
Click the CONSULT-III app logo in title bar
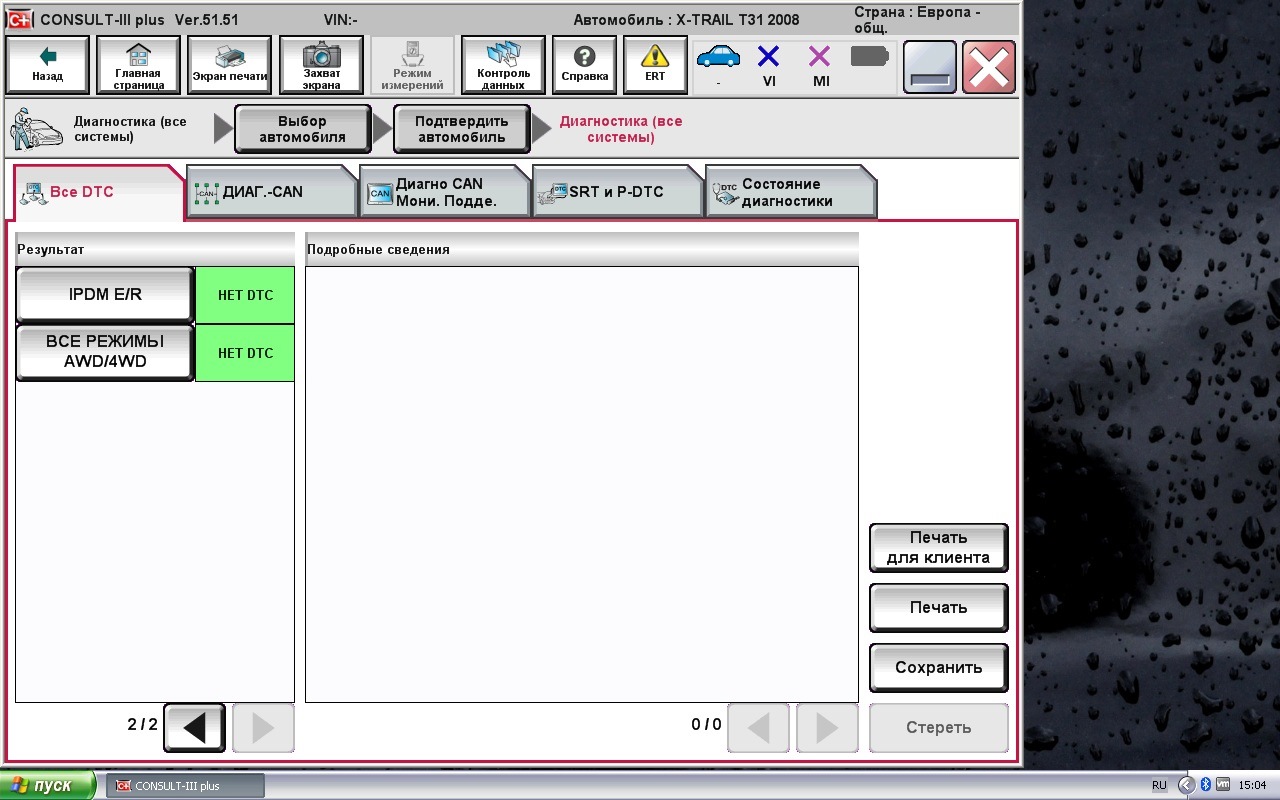click(20, 20)
